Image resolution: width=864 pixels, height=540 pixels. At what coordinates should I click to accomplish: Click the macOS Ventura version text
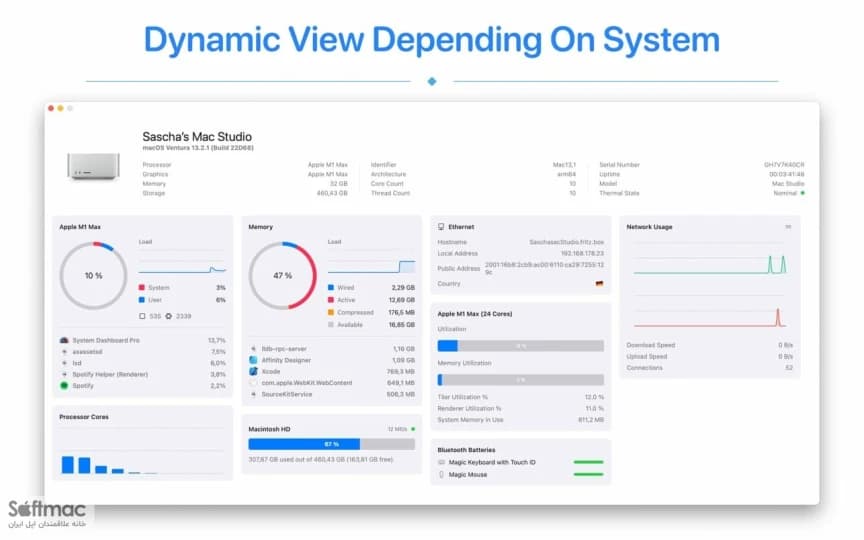(x=198, y=148)
